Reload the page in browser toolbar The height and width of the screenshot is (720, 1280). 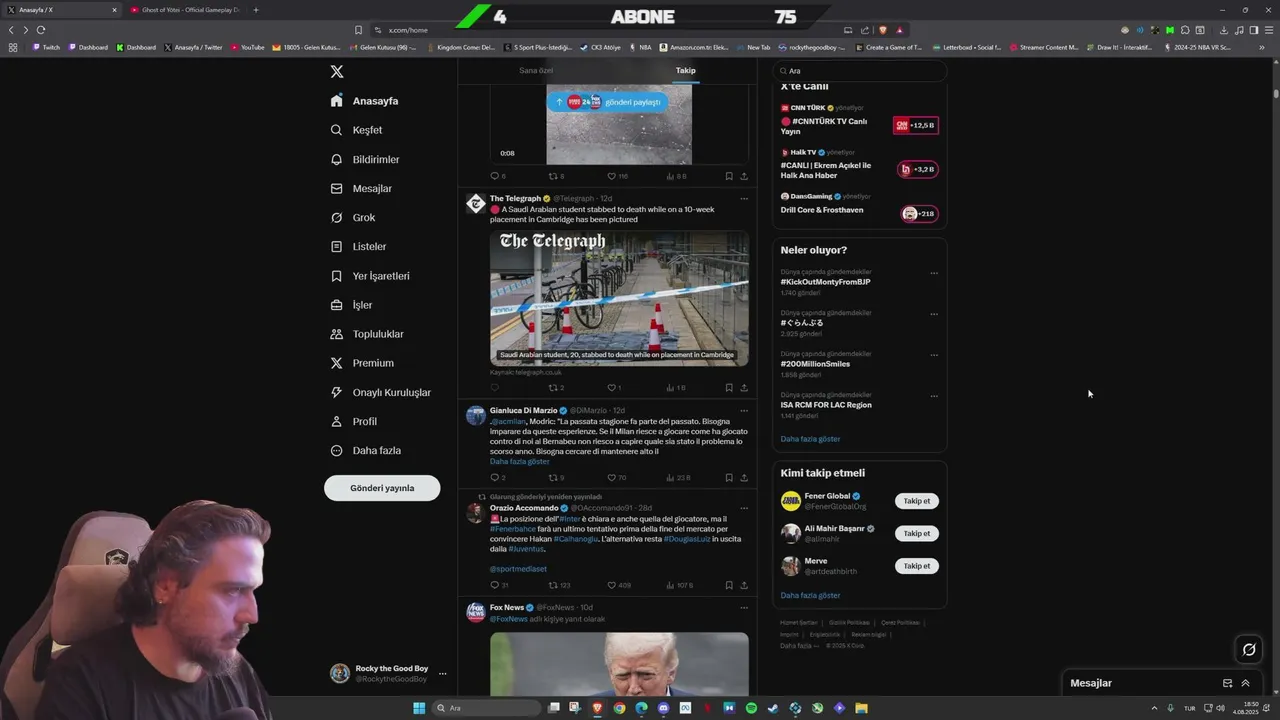tap(40, 30)
